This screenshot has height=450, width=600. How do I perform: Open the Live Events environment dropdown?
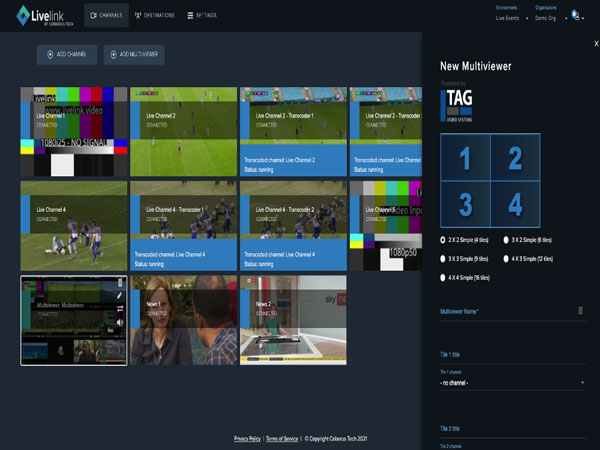pyautogui.click(x=511, y=18)
